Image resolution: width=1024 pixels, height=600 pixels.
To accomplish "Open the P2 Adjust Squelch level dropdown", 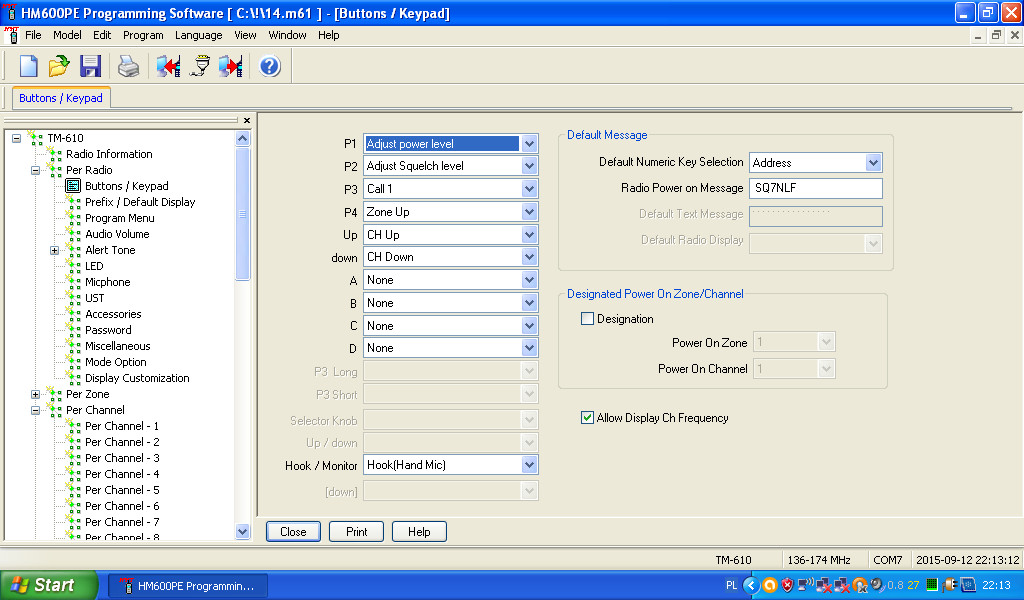I will (530, 166).
